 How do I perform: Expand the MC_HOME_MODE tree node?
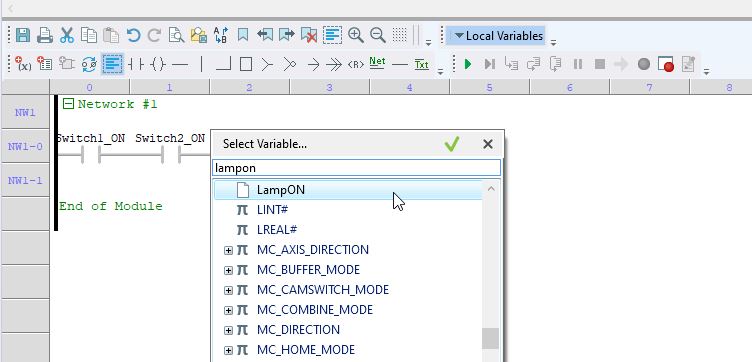pos(228,350)
